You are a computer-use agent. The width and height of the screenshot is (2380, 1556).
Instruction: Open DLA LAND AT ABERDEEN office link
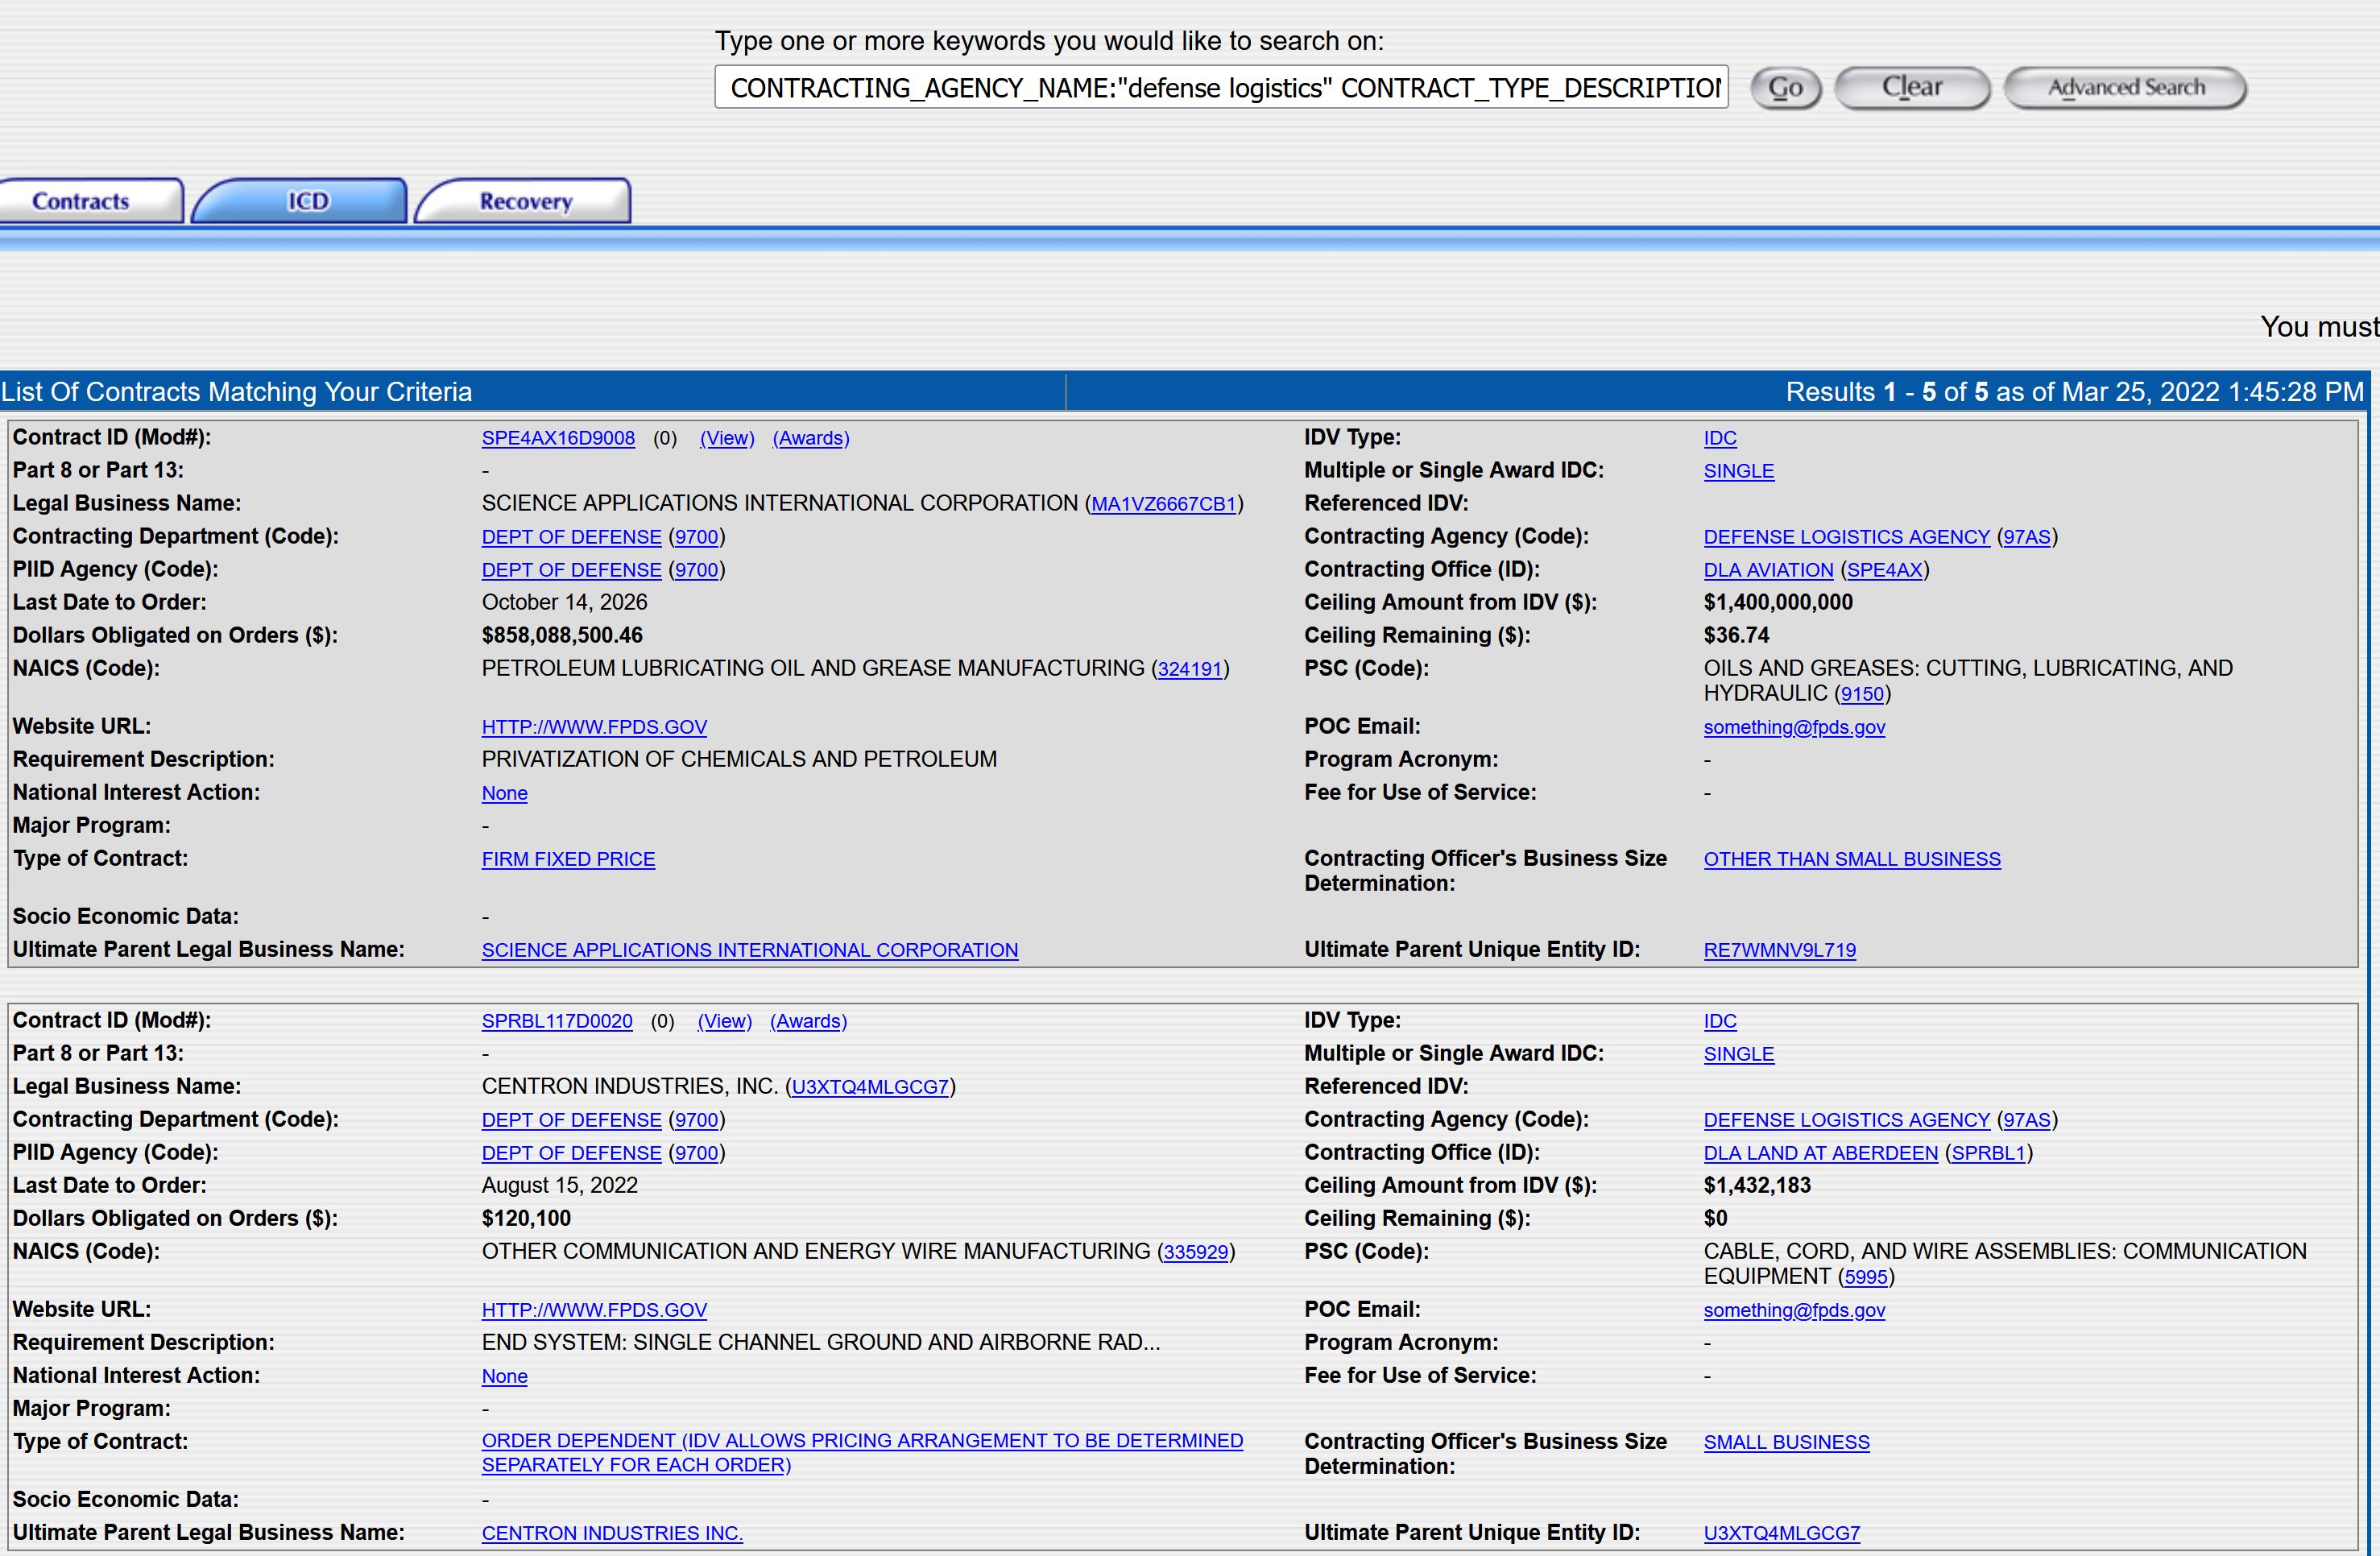[x=1821, y=1153]
